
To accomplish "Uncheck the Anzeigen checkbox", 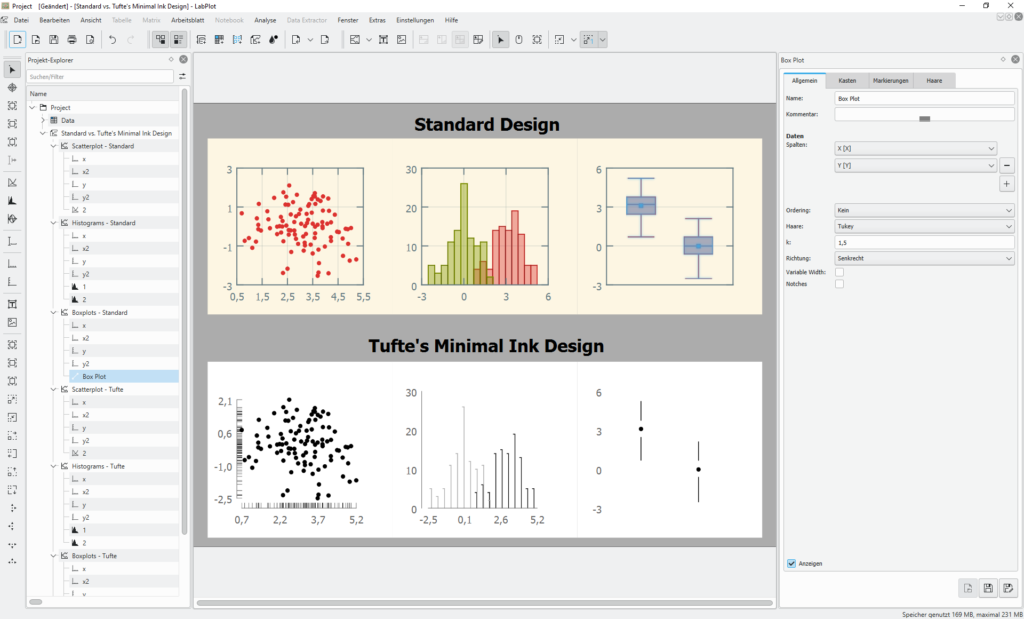I will click(792, 564).
